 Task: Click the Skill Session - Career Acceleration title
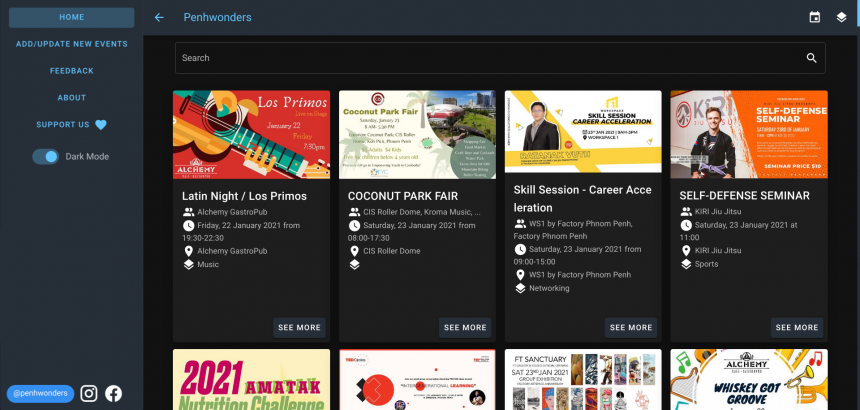(582, 199)
